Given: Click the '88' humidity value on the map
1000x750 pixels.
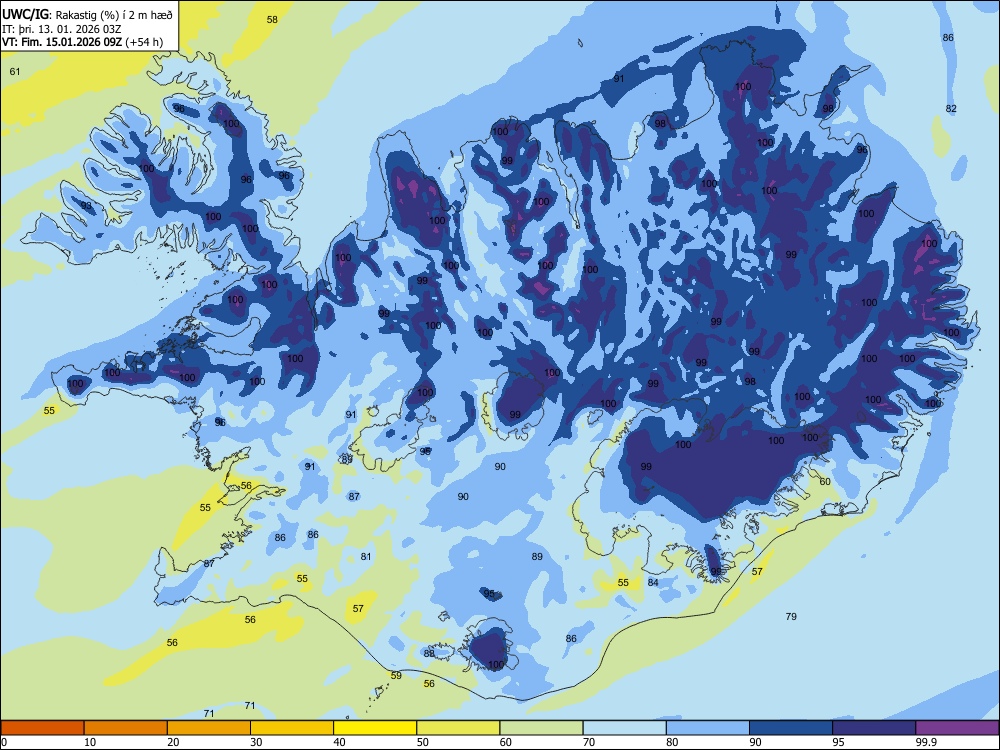Looking at the screenshot, I should pos(429,653).
